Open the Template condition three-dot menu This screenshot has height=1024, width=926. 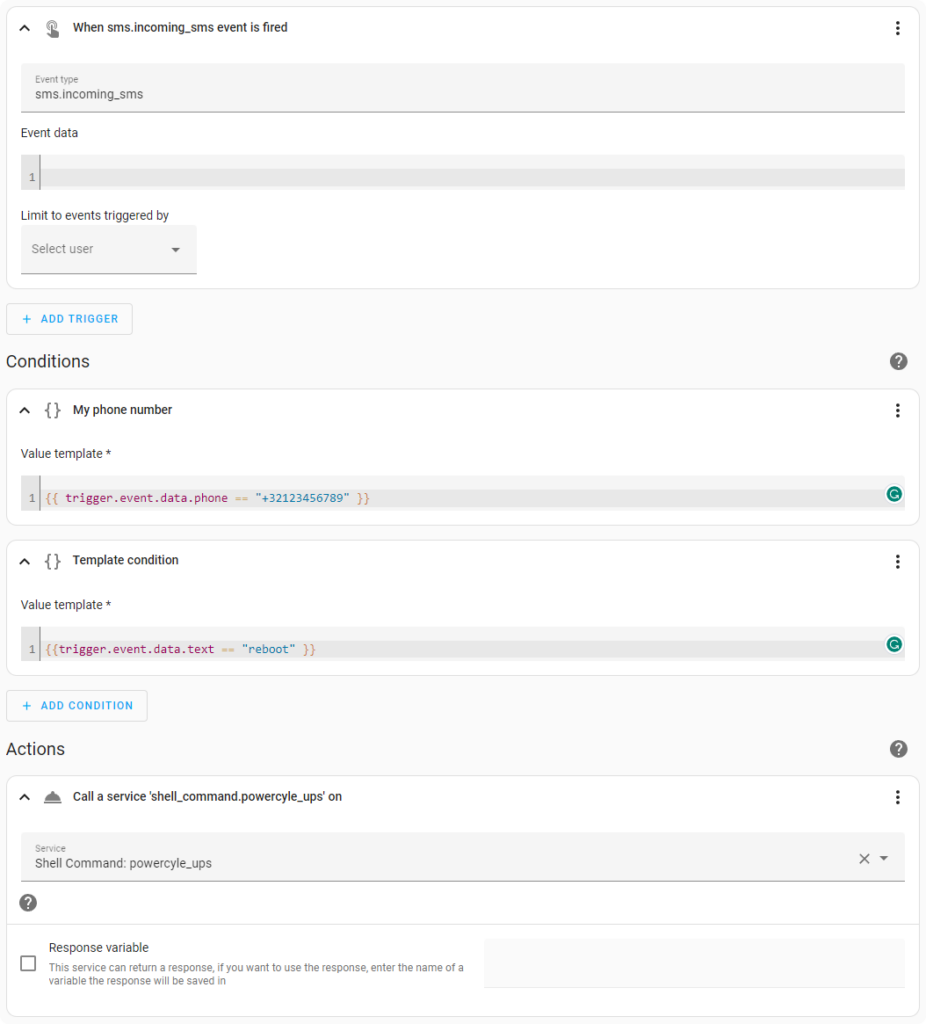coord(897,562)
